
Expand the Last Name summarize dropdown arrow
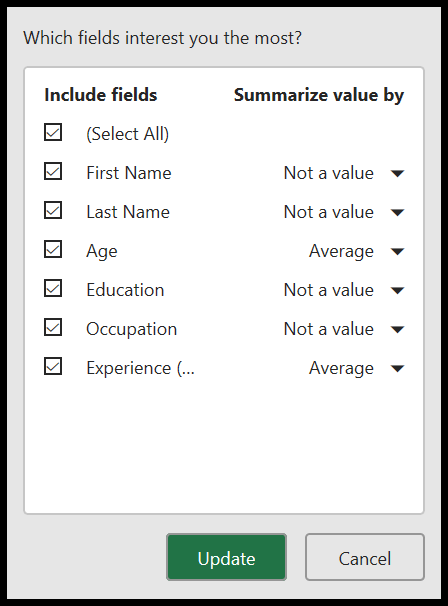click(x=397, y=213)
